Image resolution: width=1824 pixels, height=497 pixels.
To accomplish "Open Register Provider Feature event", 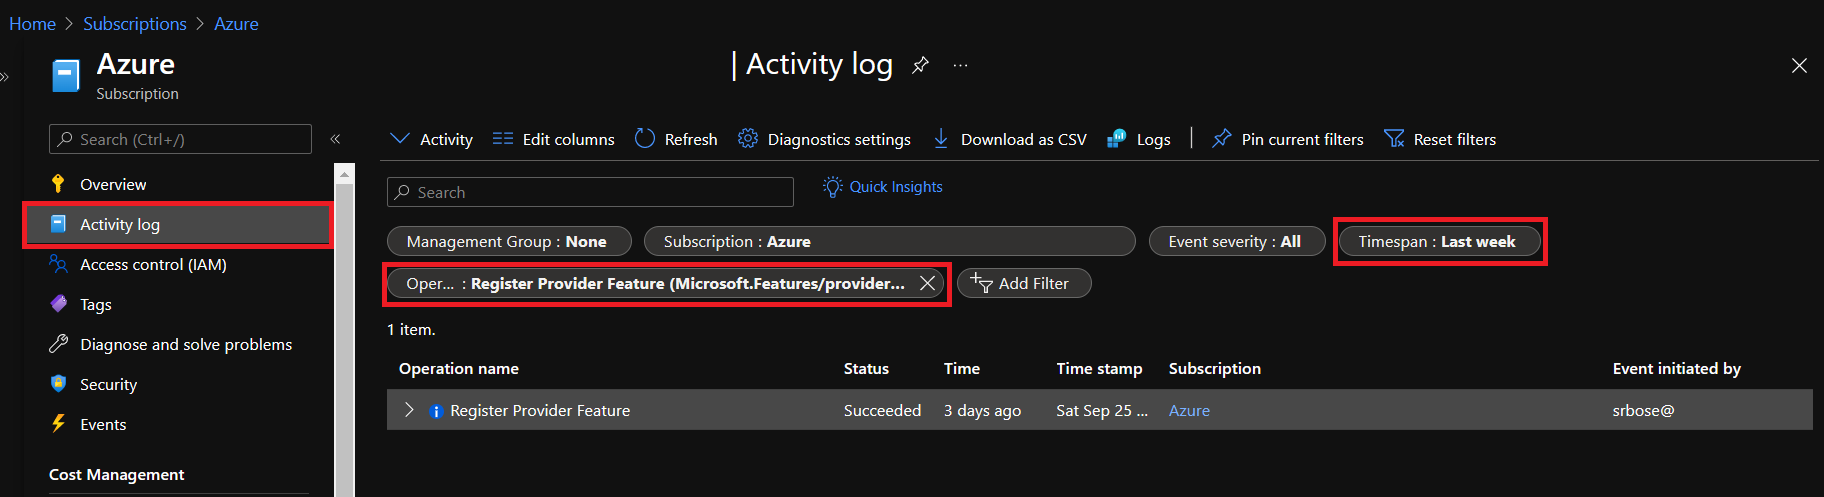I will point(540,410).
